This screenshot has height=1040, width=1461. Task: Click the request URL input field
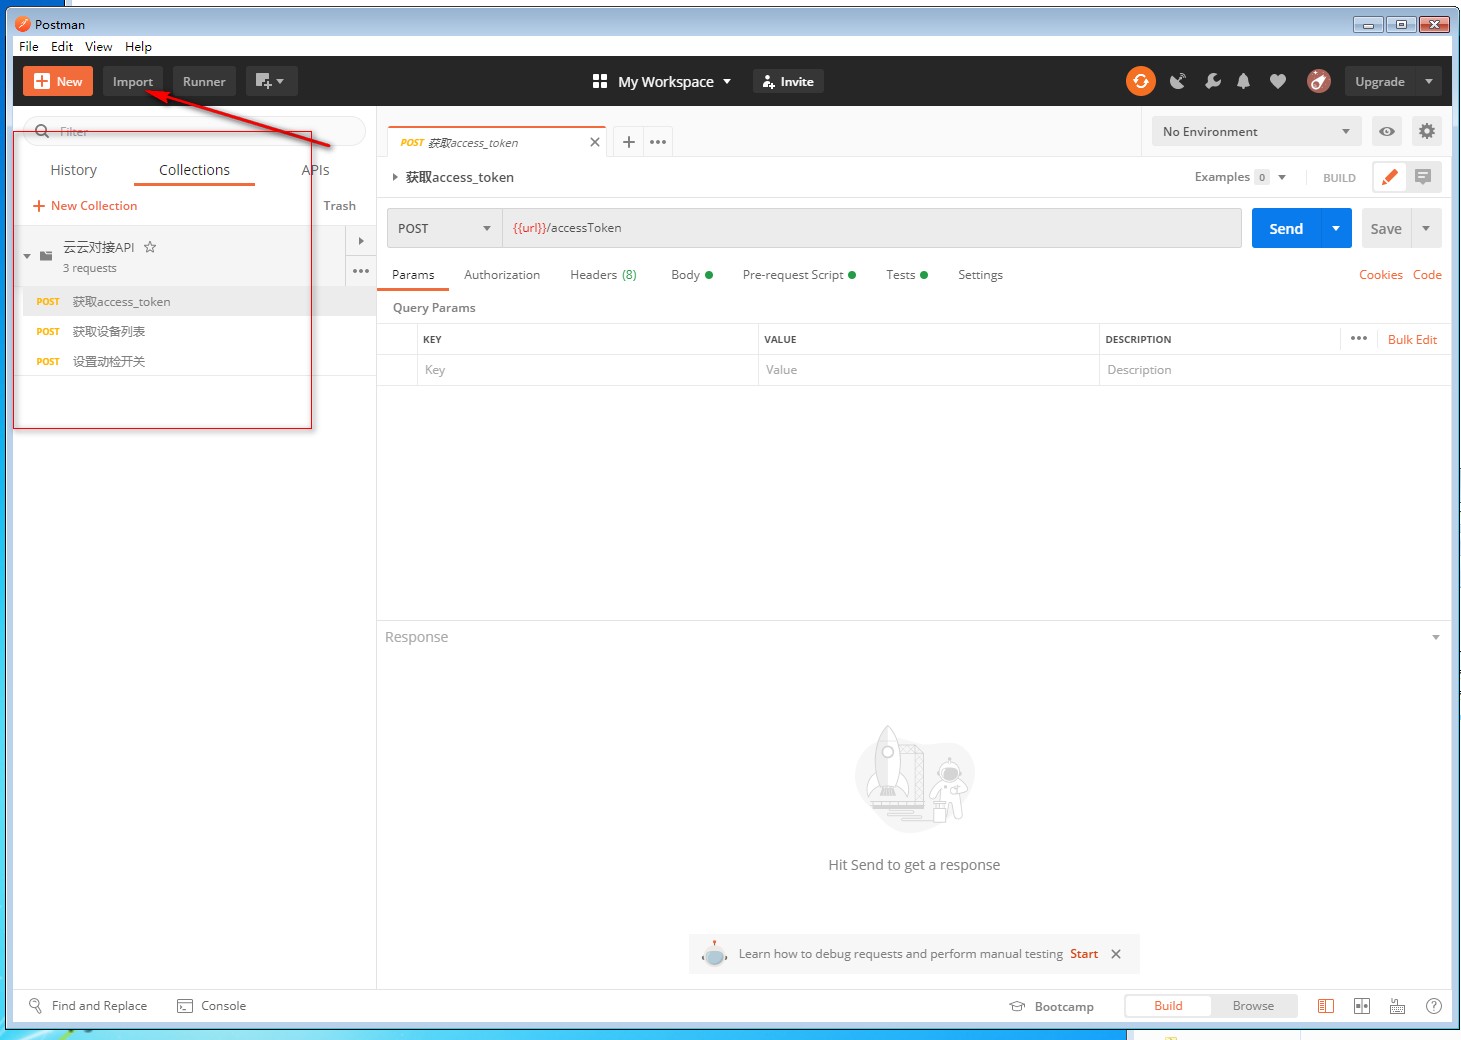coord(870,228)
